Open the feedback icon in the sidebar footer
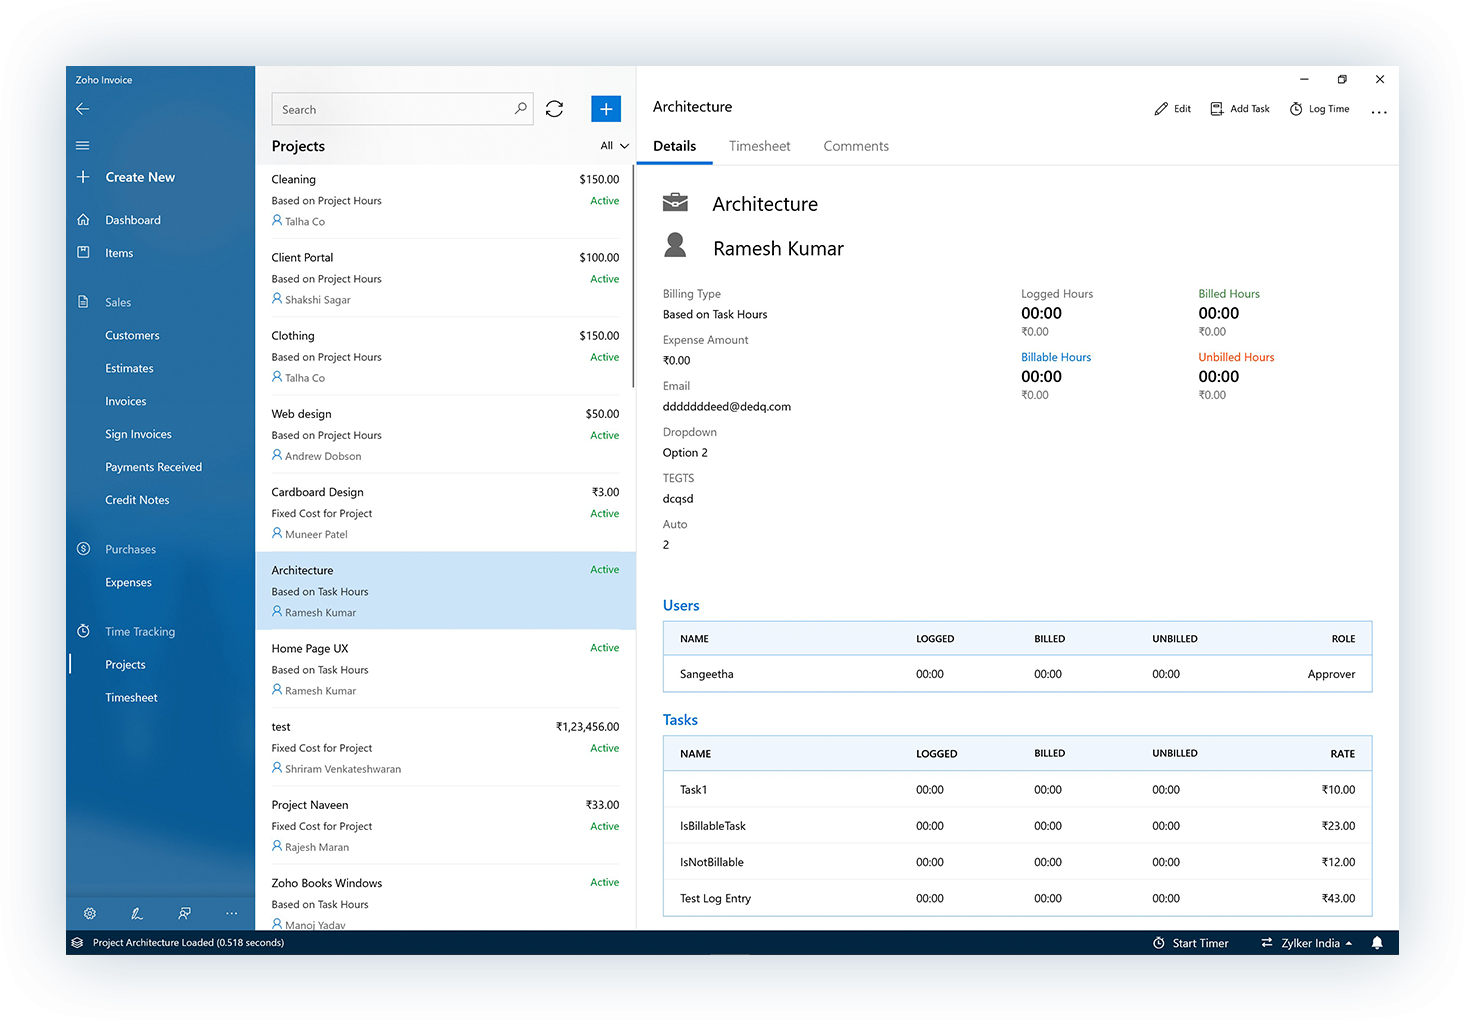The width and height of the screenshot is (1465, 1020). point(184,913)
